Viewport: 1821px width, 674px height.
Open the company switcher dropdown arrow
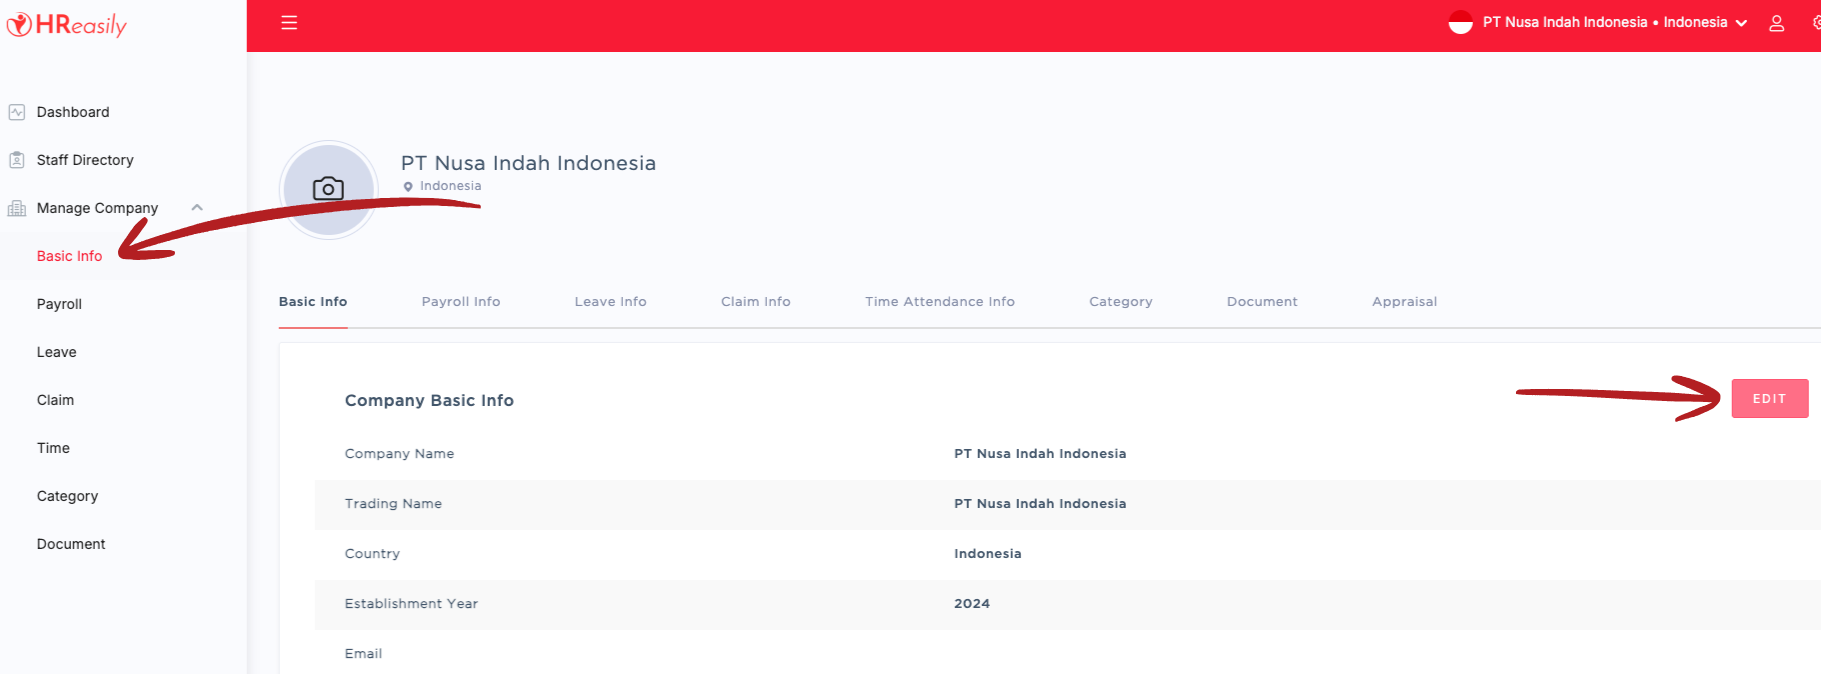pyautogui.click(x=1741, y=23)
